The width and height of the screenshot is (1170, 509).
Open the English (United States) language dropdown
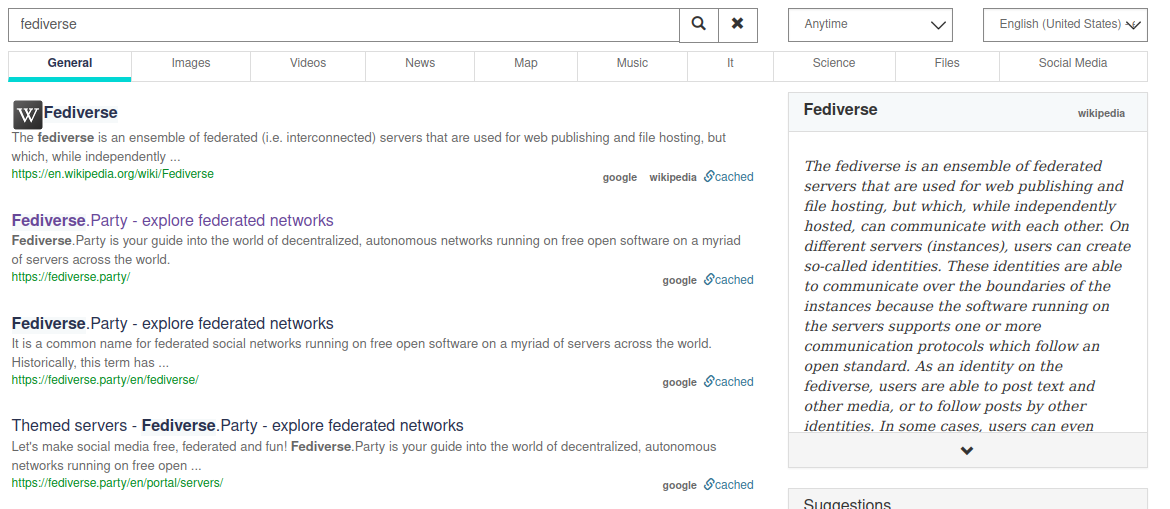point(1065,25)
